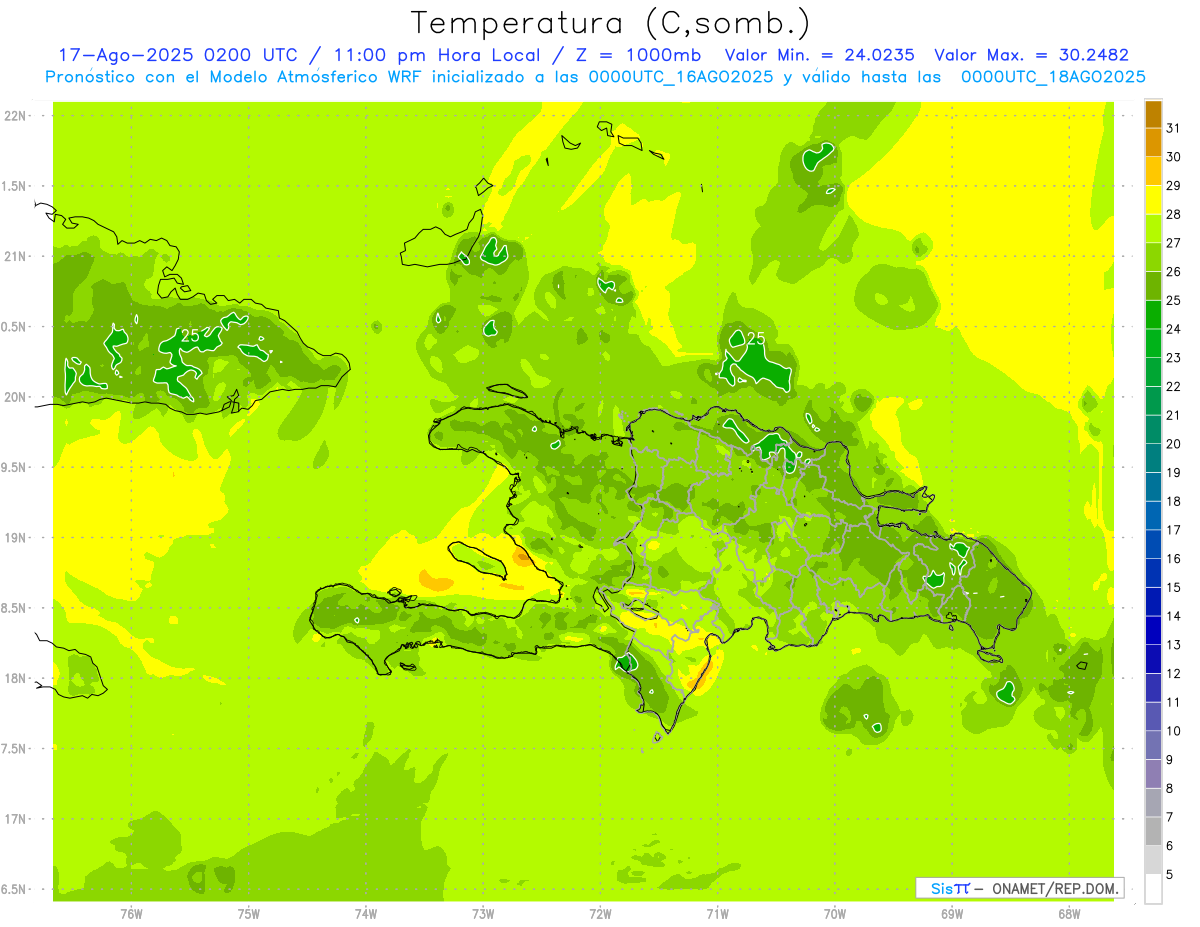Click the "71W" longitude label

(x=717, y=914)
